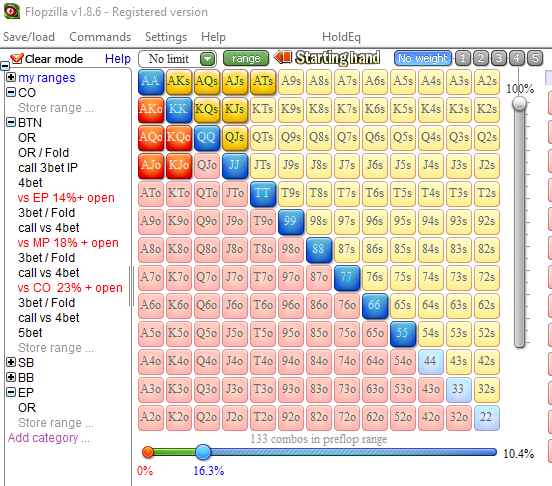Toggle the Clear mode checkbox
This screenshot has height=486, width=552.
[x=17, y=58]
